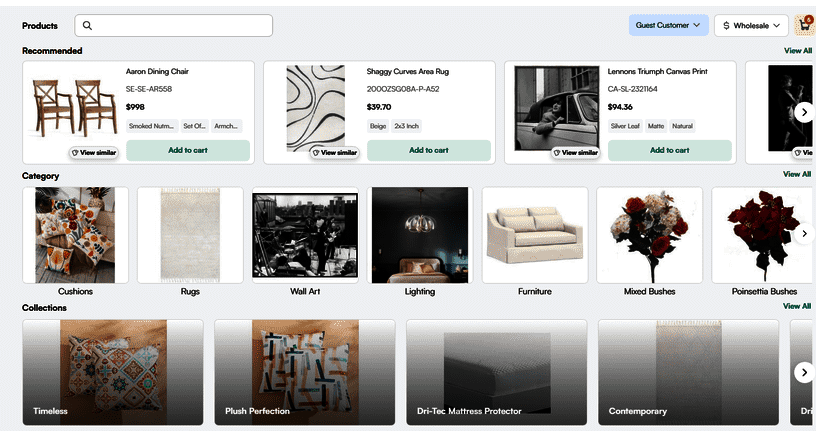The image size is (816, 431).
Task: View similar items for Aaron Dining Chair
Action: [x=95, y=152]
